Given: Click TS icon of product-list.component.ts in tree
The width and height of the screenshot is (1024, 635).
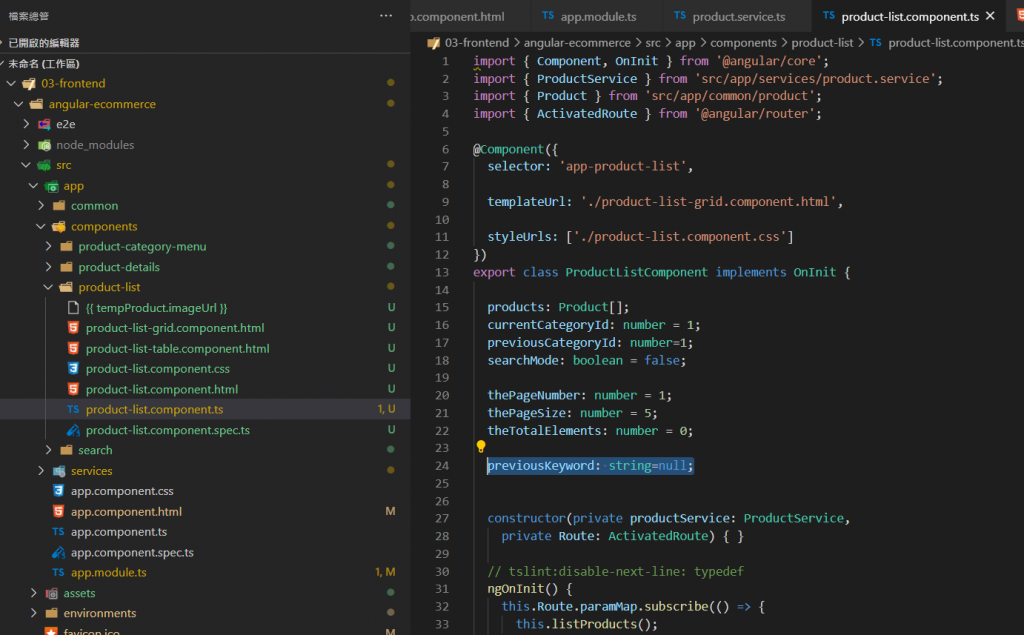Looking at the screenshot, I should (x=73, y=410).
